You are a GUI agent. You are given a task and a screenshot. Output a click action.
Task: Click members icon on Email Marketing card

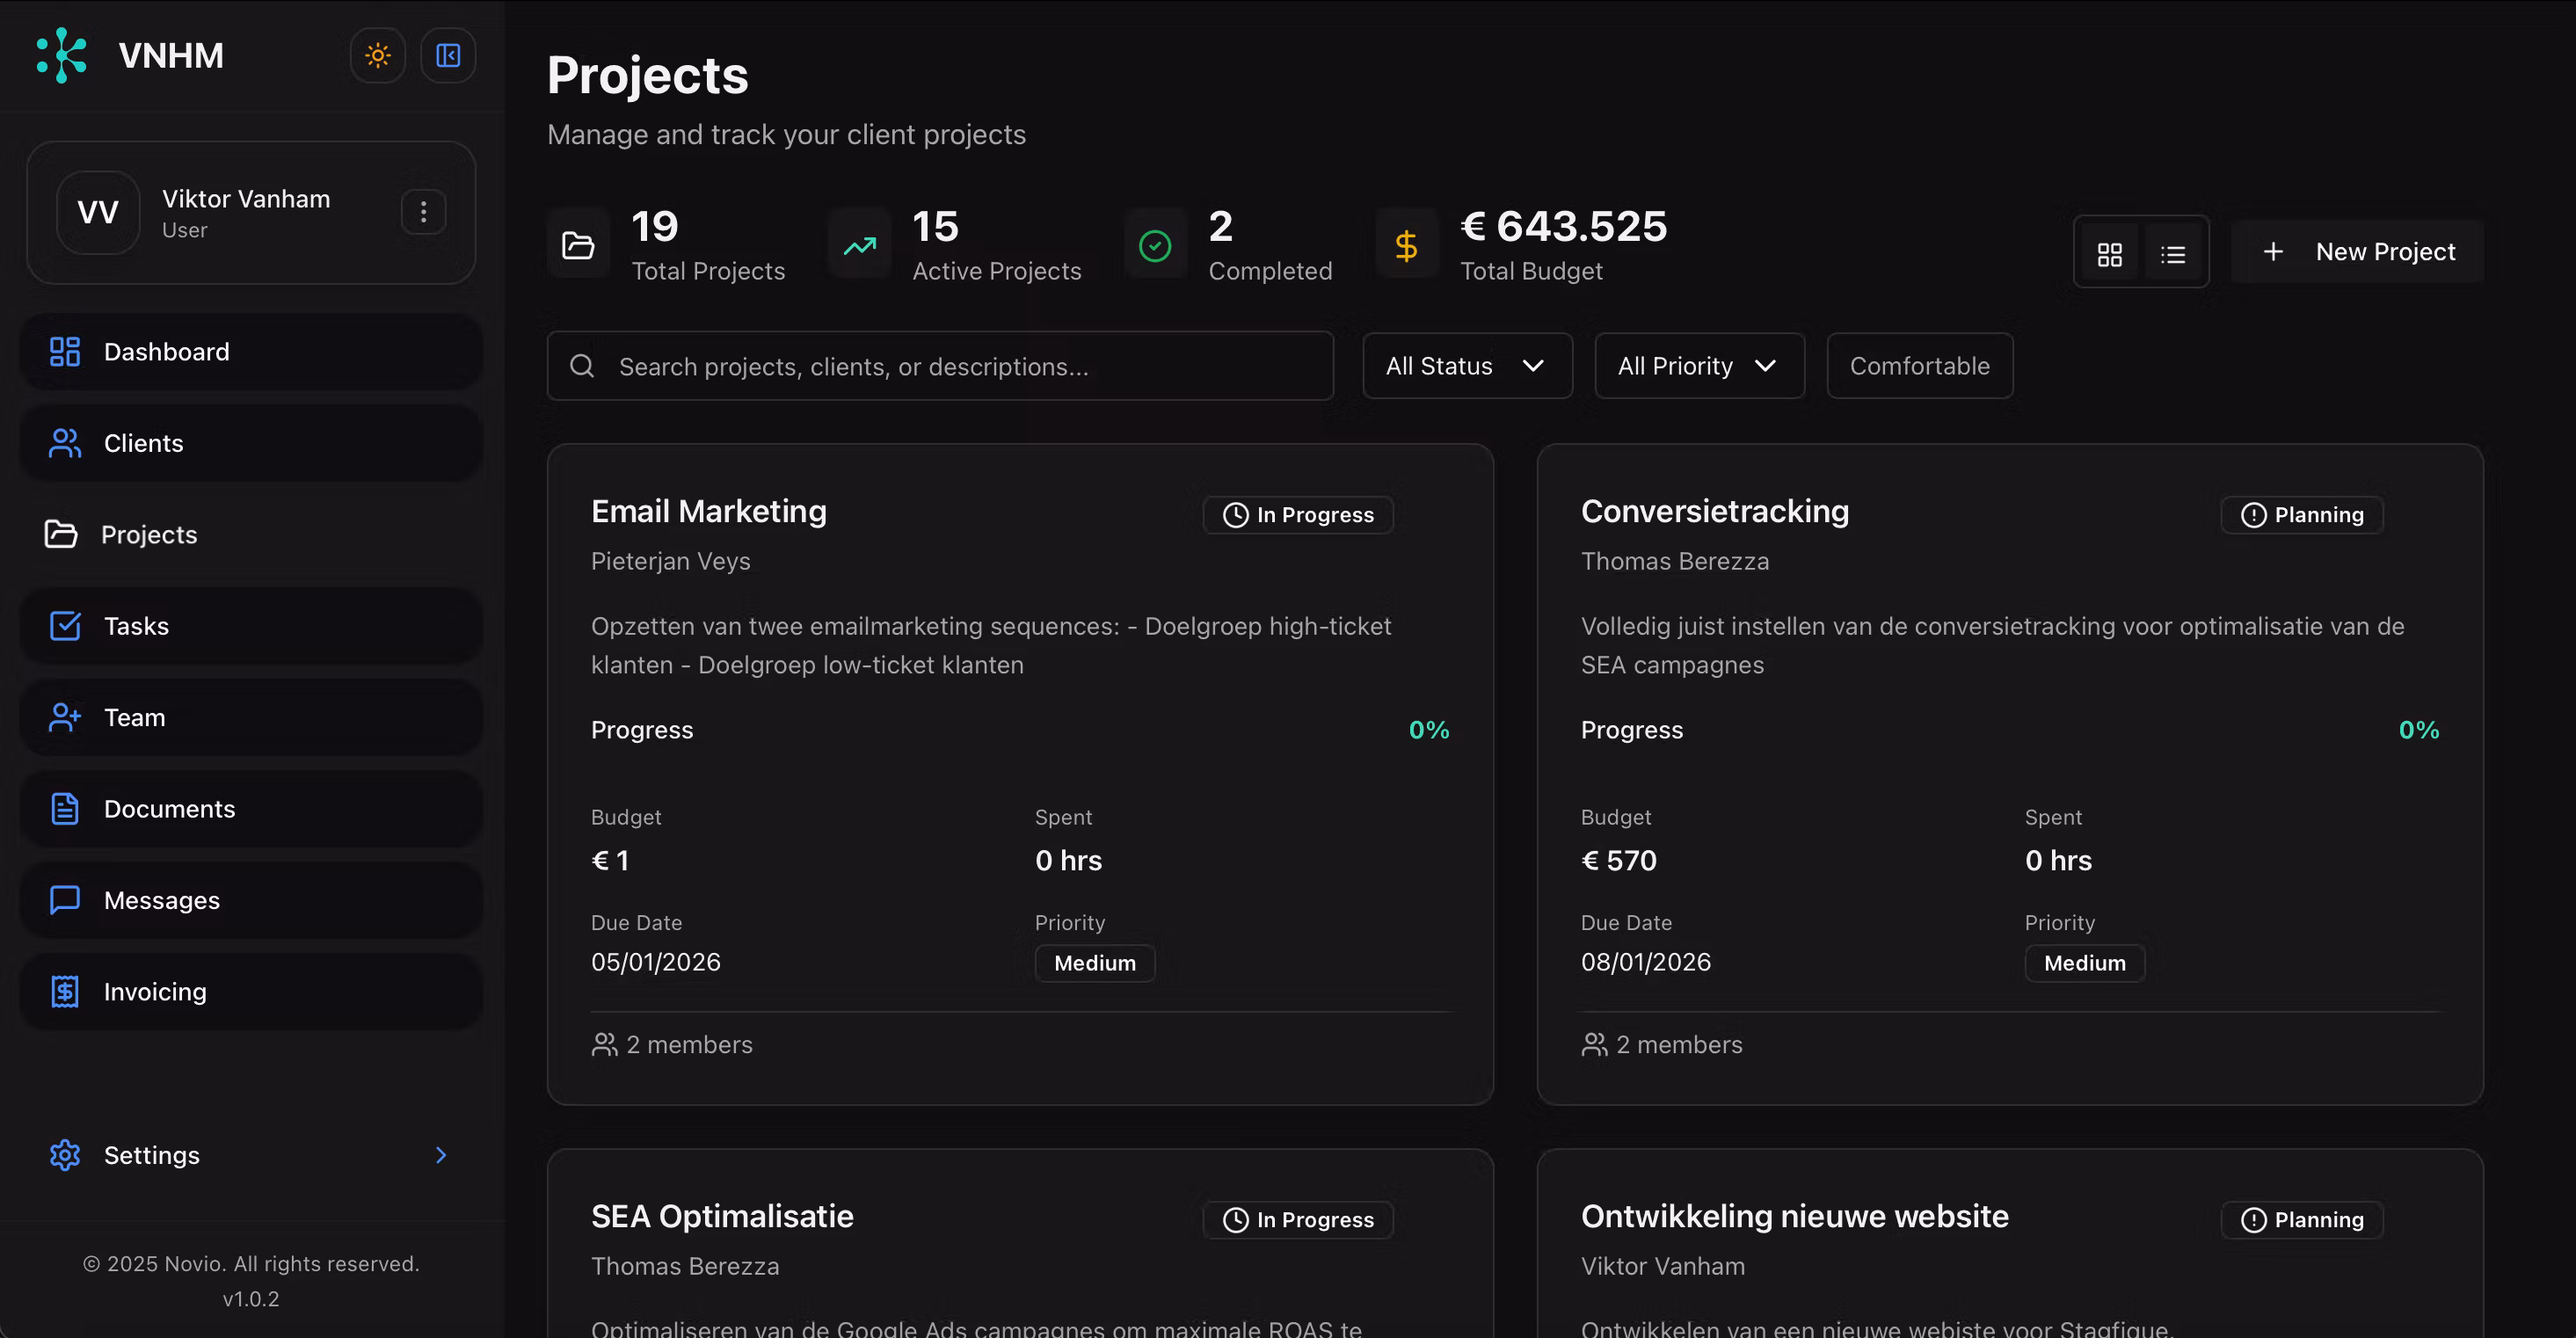(x=604, y=1045)
